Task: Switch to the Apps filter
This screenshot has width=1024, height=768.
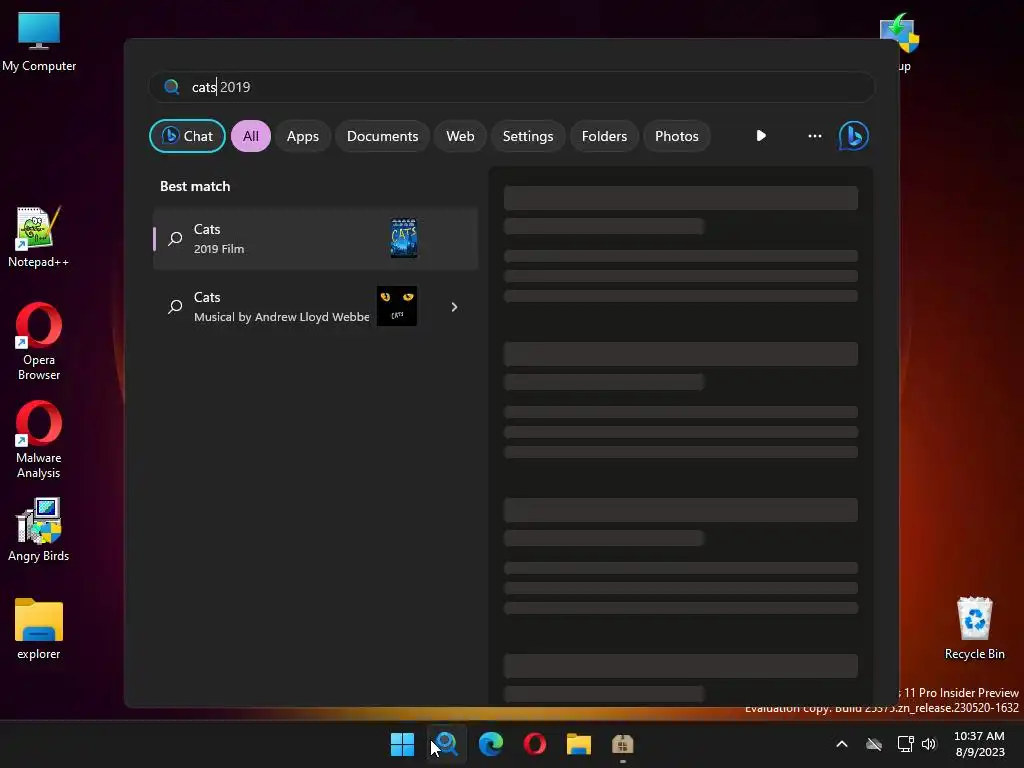Action: [x=302, y=136]
